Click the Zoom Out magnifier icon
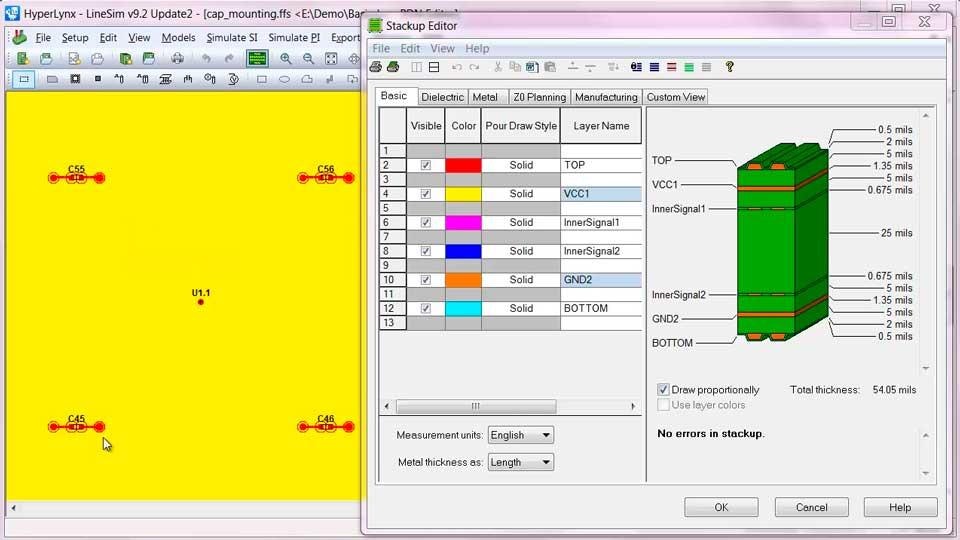This screenshot has width=960, height=540. (x=308, y=59)
